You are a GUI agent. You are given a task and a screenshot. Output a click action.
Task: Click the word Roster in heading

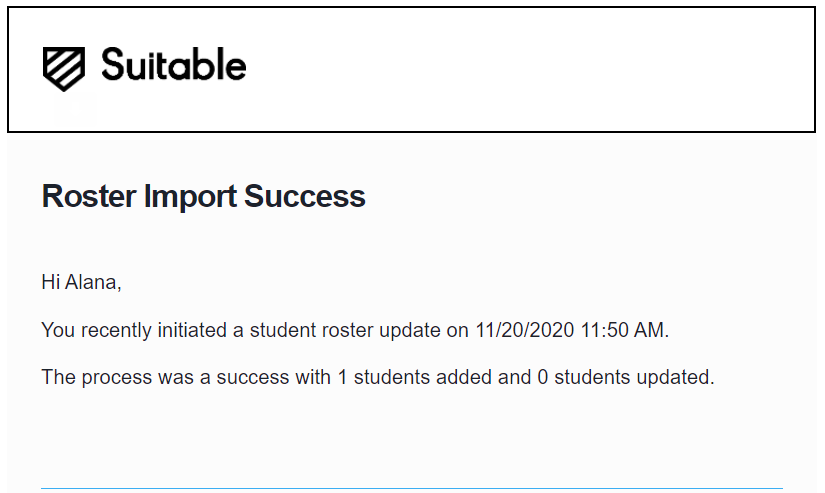tap(89, 196)
